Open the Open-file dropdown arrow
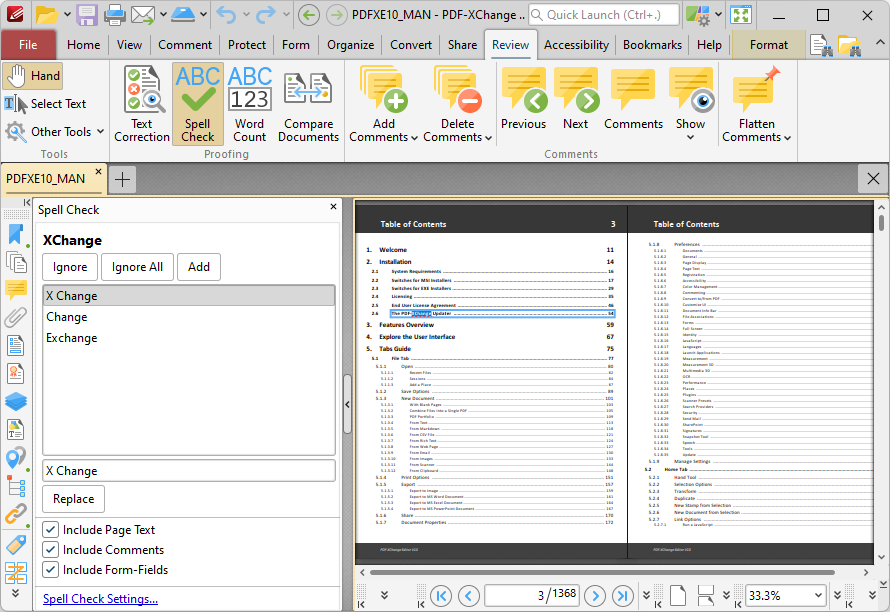890x612 pixels. click(67, 15)
